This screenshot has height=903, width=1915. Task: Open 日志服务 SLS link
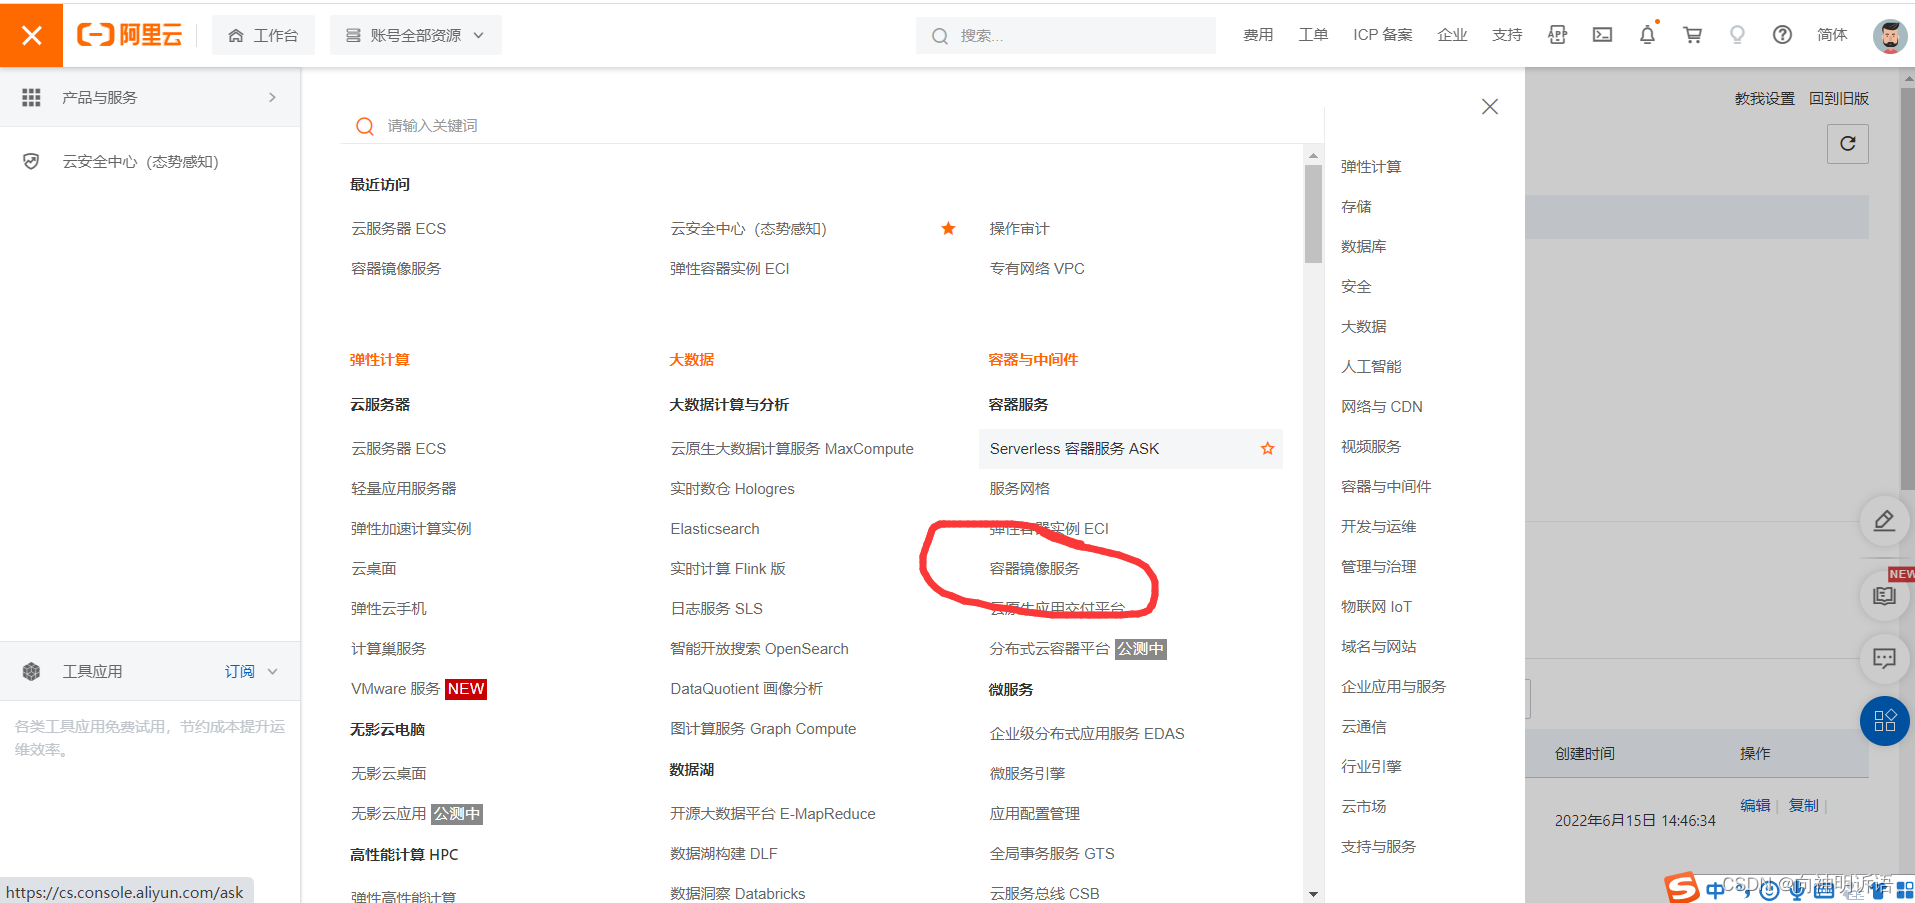click(716, 608)
